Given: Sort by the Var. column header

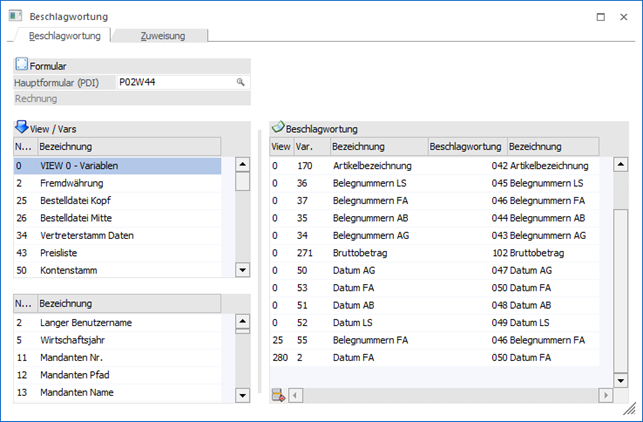Looking at the screenshot, I should (304, 146).
